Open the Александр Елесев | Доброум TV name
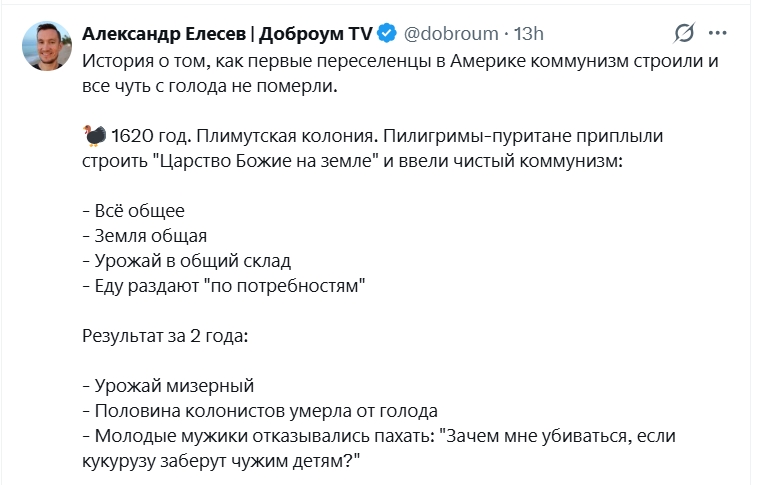Image resolution: width=759 pixels, height=485 pixels. click(x=227, y=33)
